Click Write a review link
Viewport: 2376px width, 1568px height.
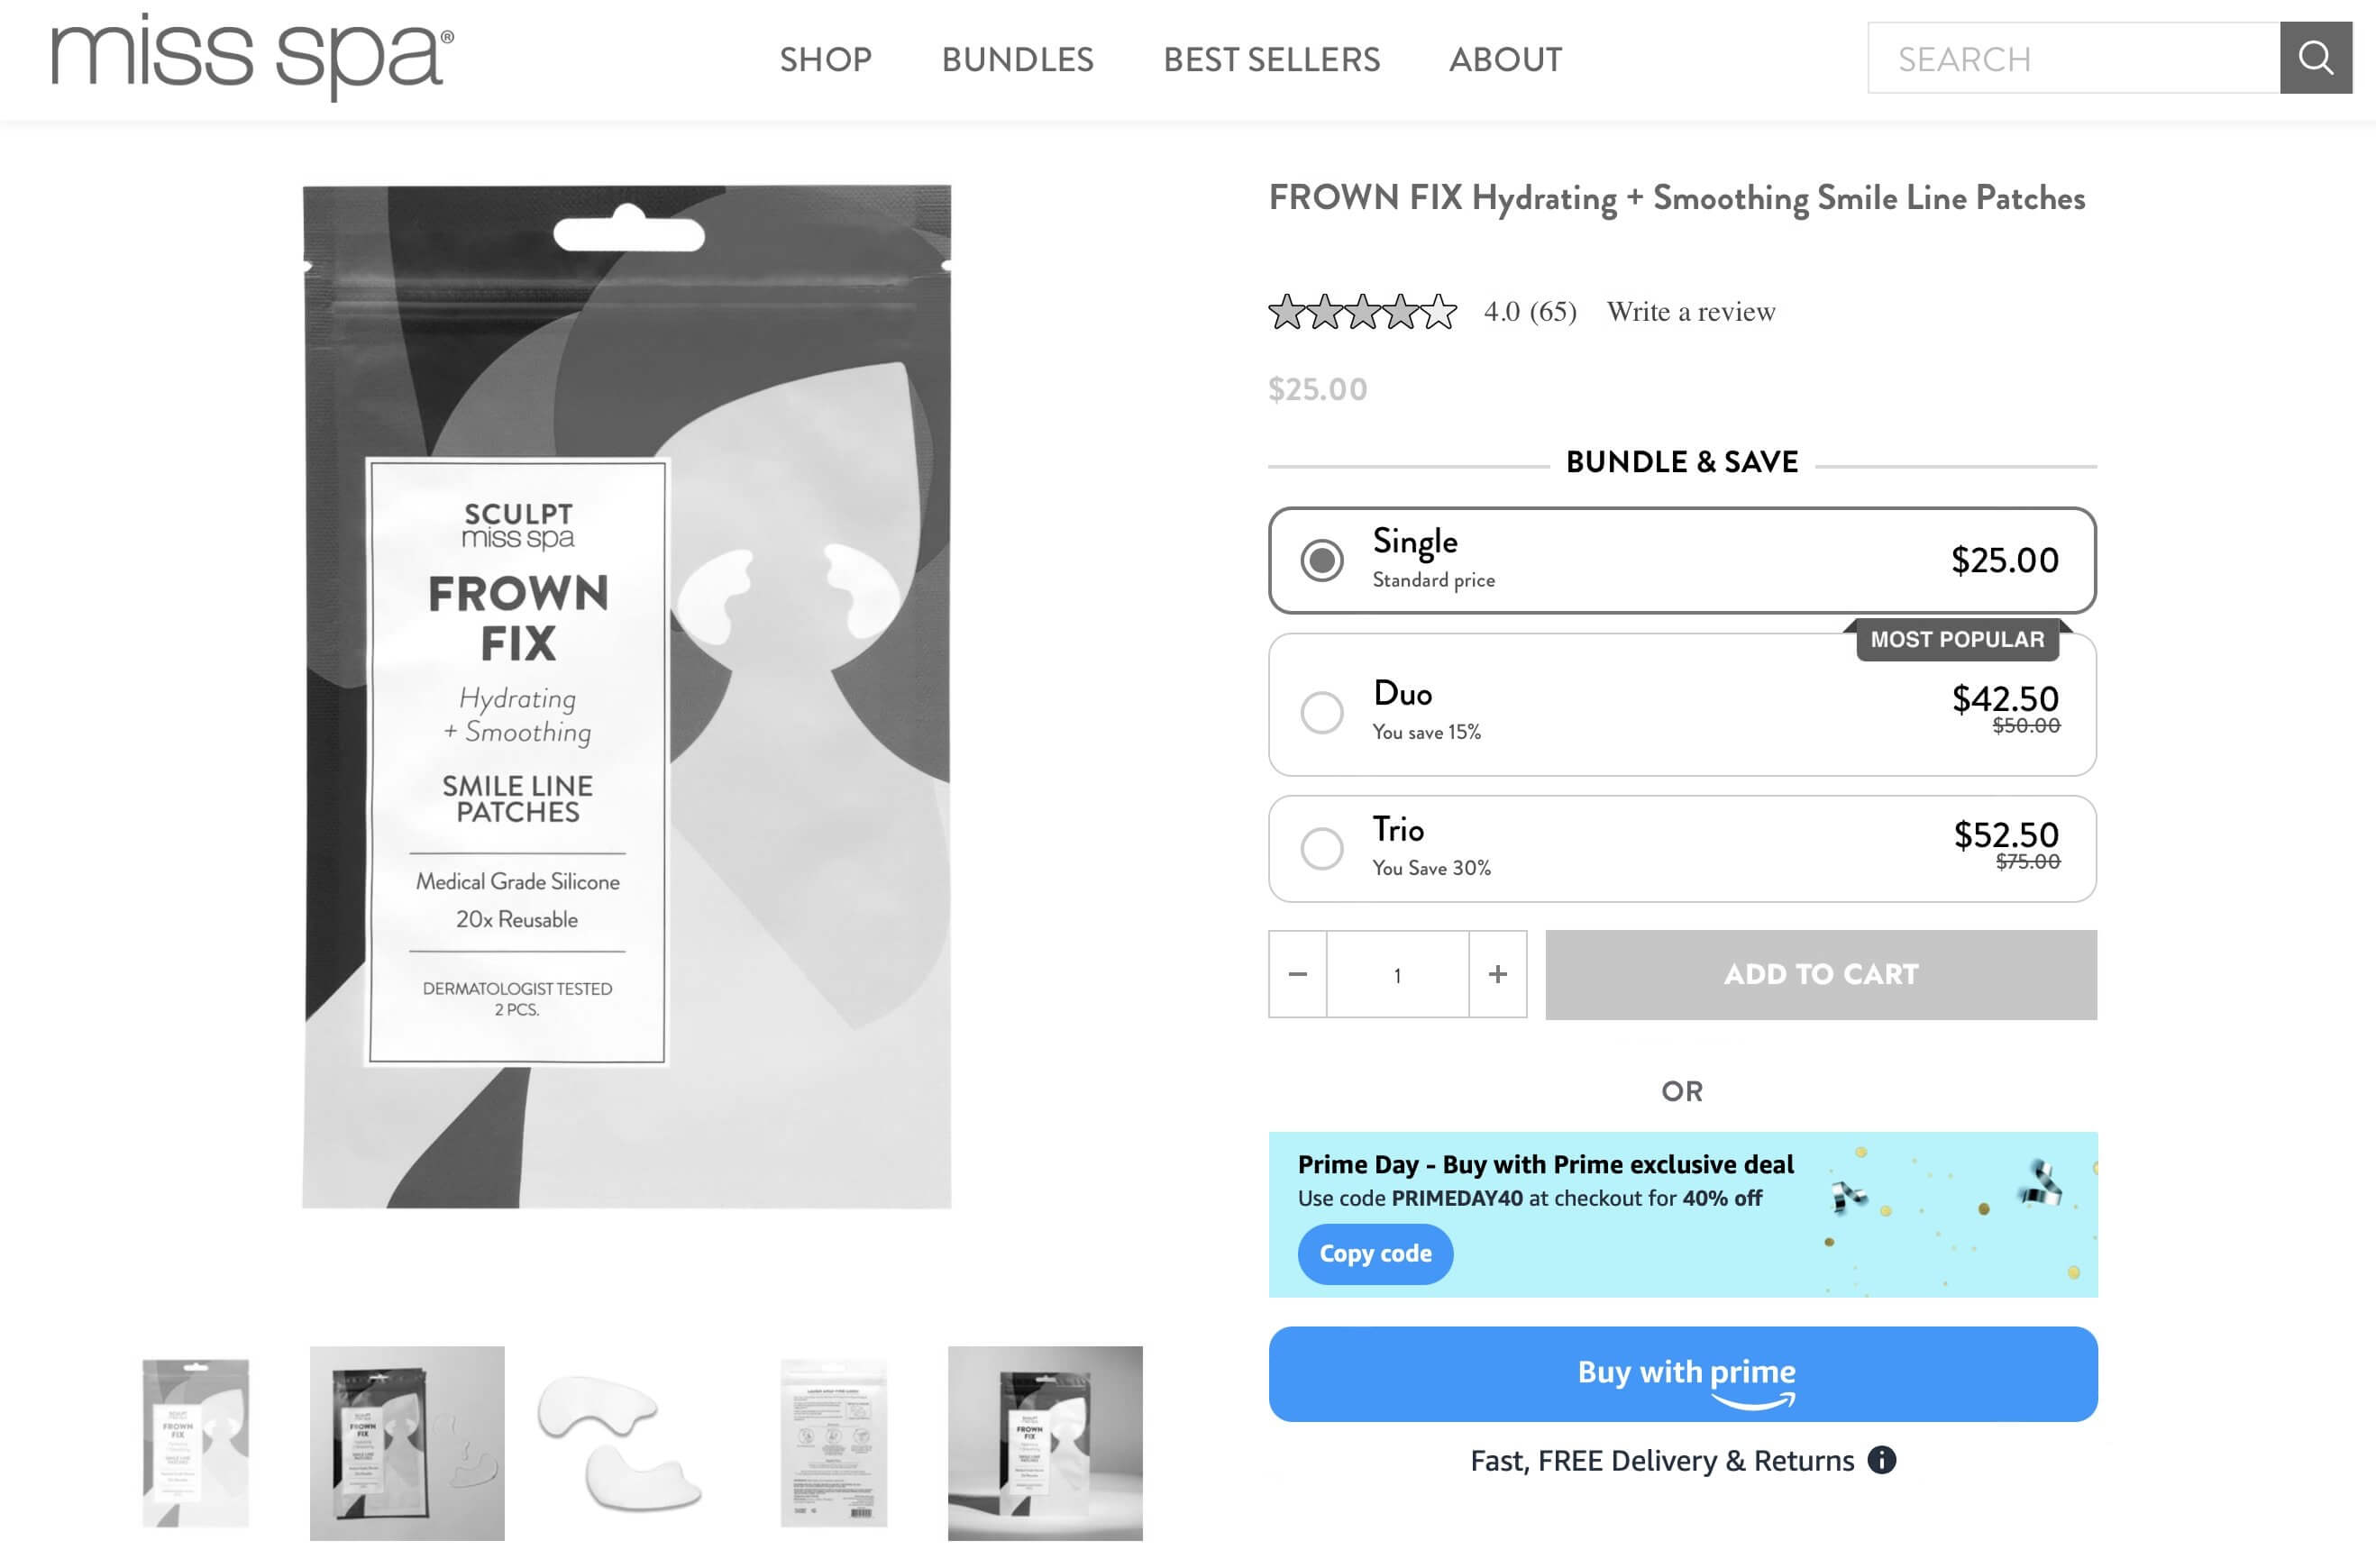point(1690,312)
